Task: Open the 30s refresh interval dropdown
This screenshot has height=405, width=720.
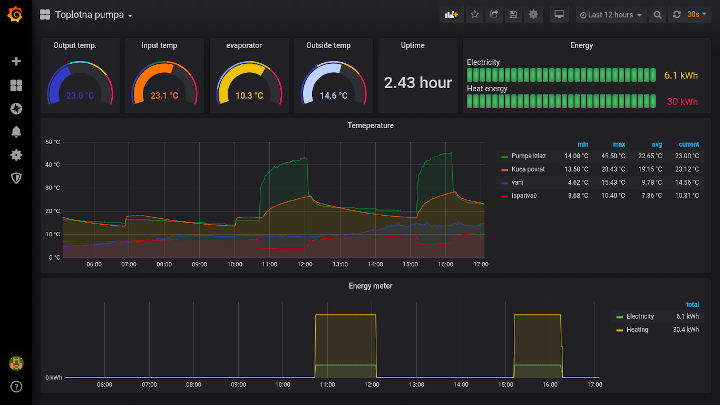Action: point(697,15)
